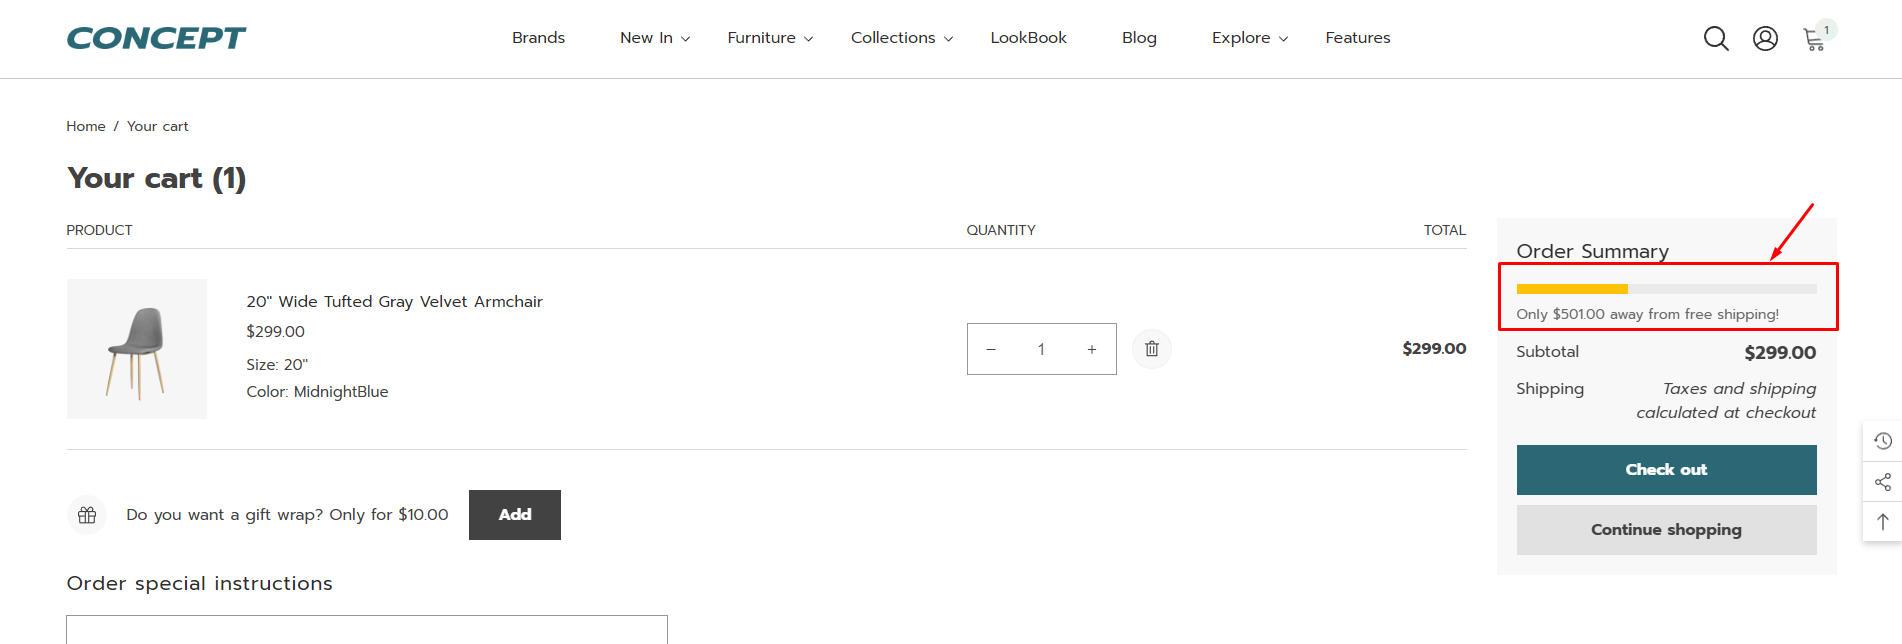Click the Continue shopping button

pyautogui.click(x=1666, y=530)
